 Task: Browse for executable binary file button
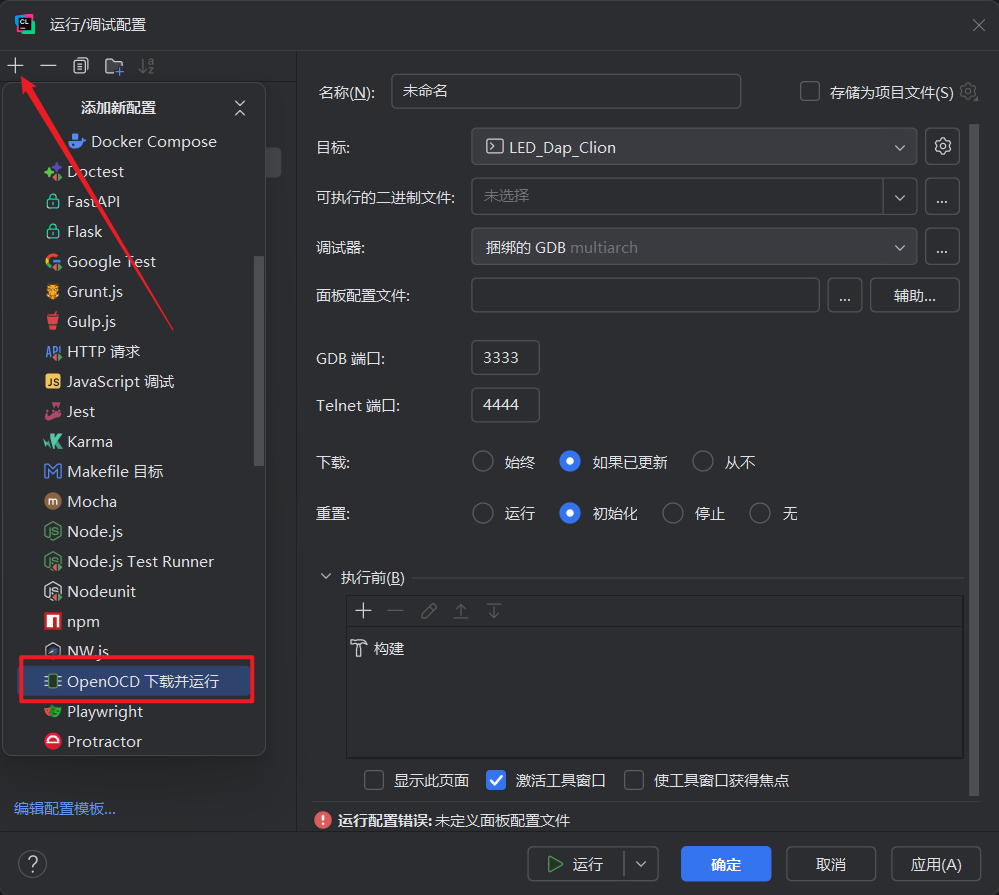(x=942, y=197)
